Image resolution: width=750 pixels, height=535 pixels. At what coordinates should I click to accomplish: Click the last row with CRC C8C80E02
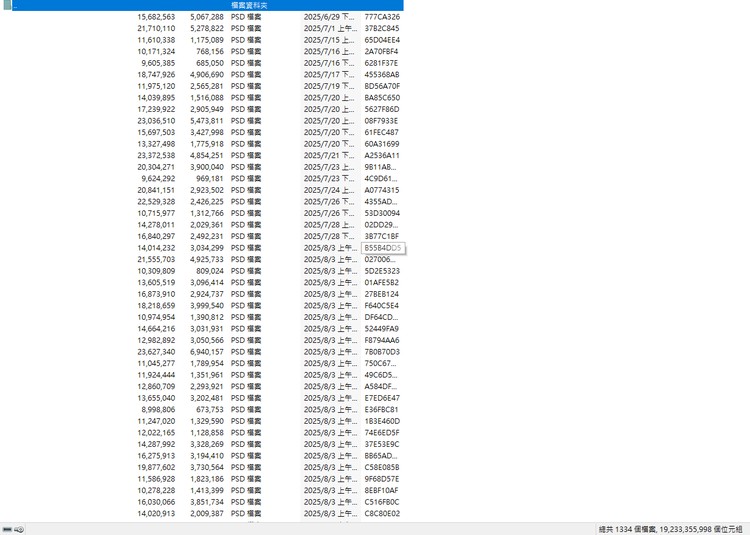381,513
